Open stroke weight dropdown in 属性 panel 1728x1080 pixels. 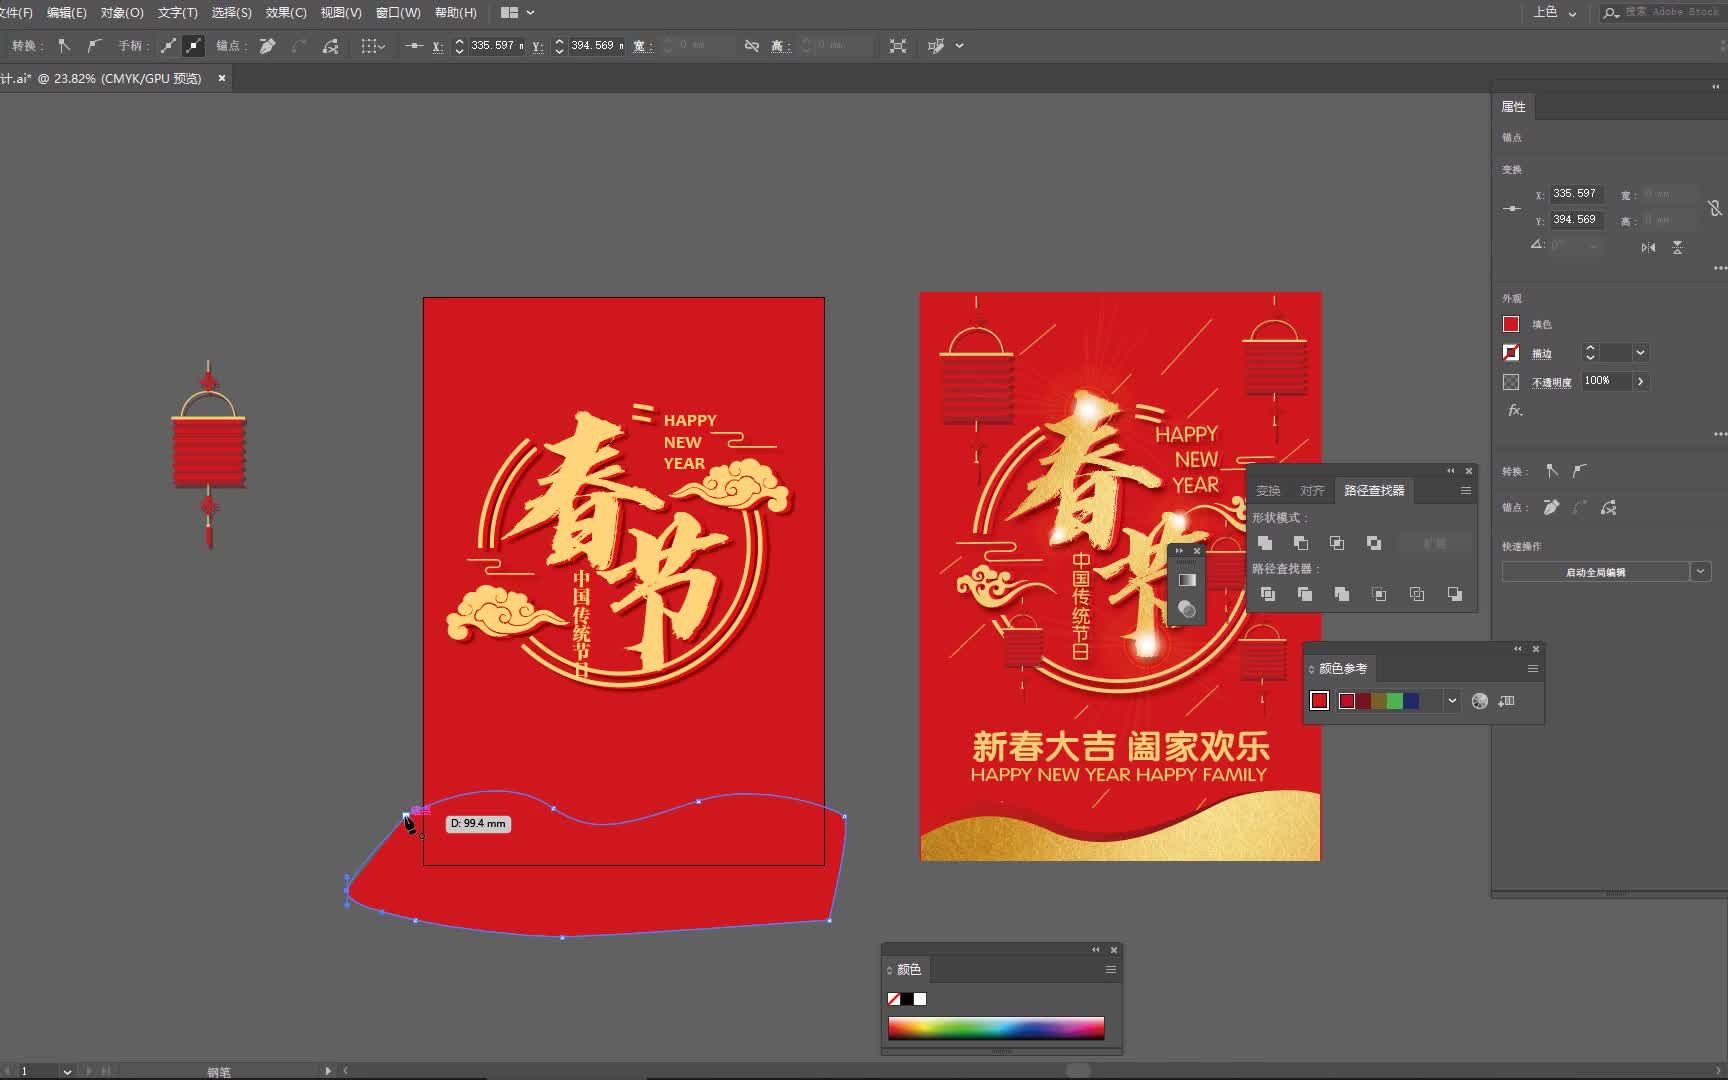tap(1640, 353)
